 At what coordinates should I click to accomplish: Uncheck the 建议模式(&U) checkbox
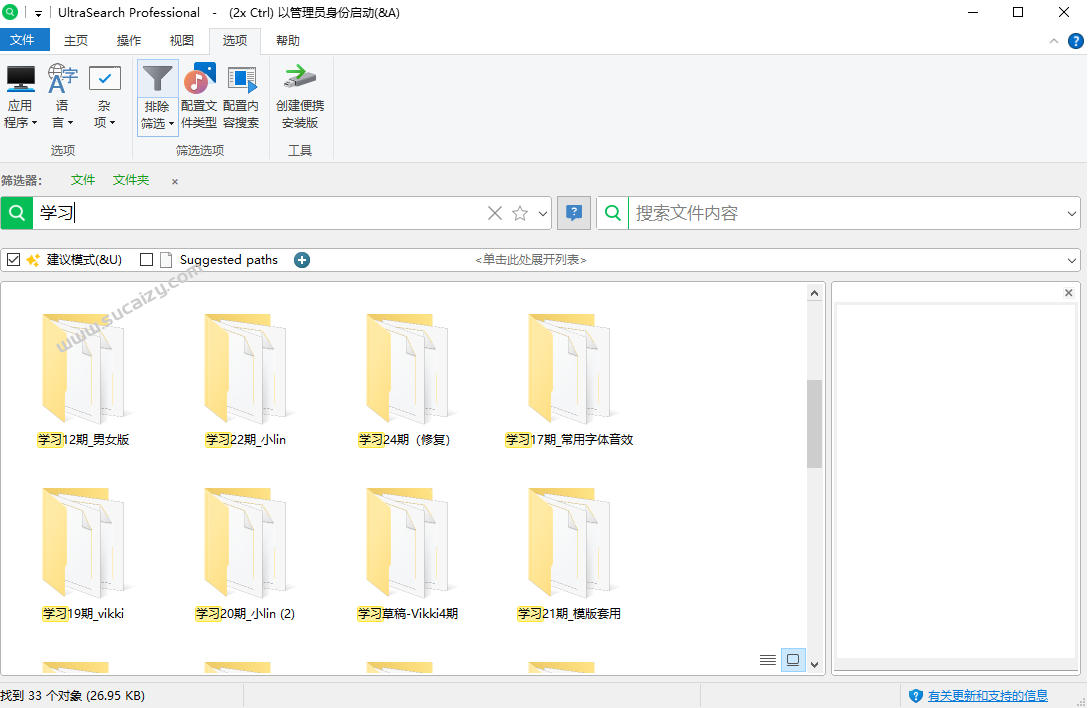(13, 259)
